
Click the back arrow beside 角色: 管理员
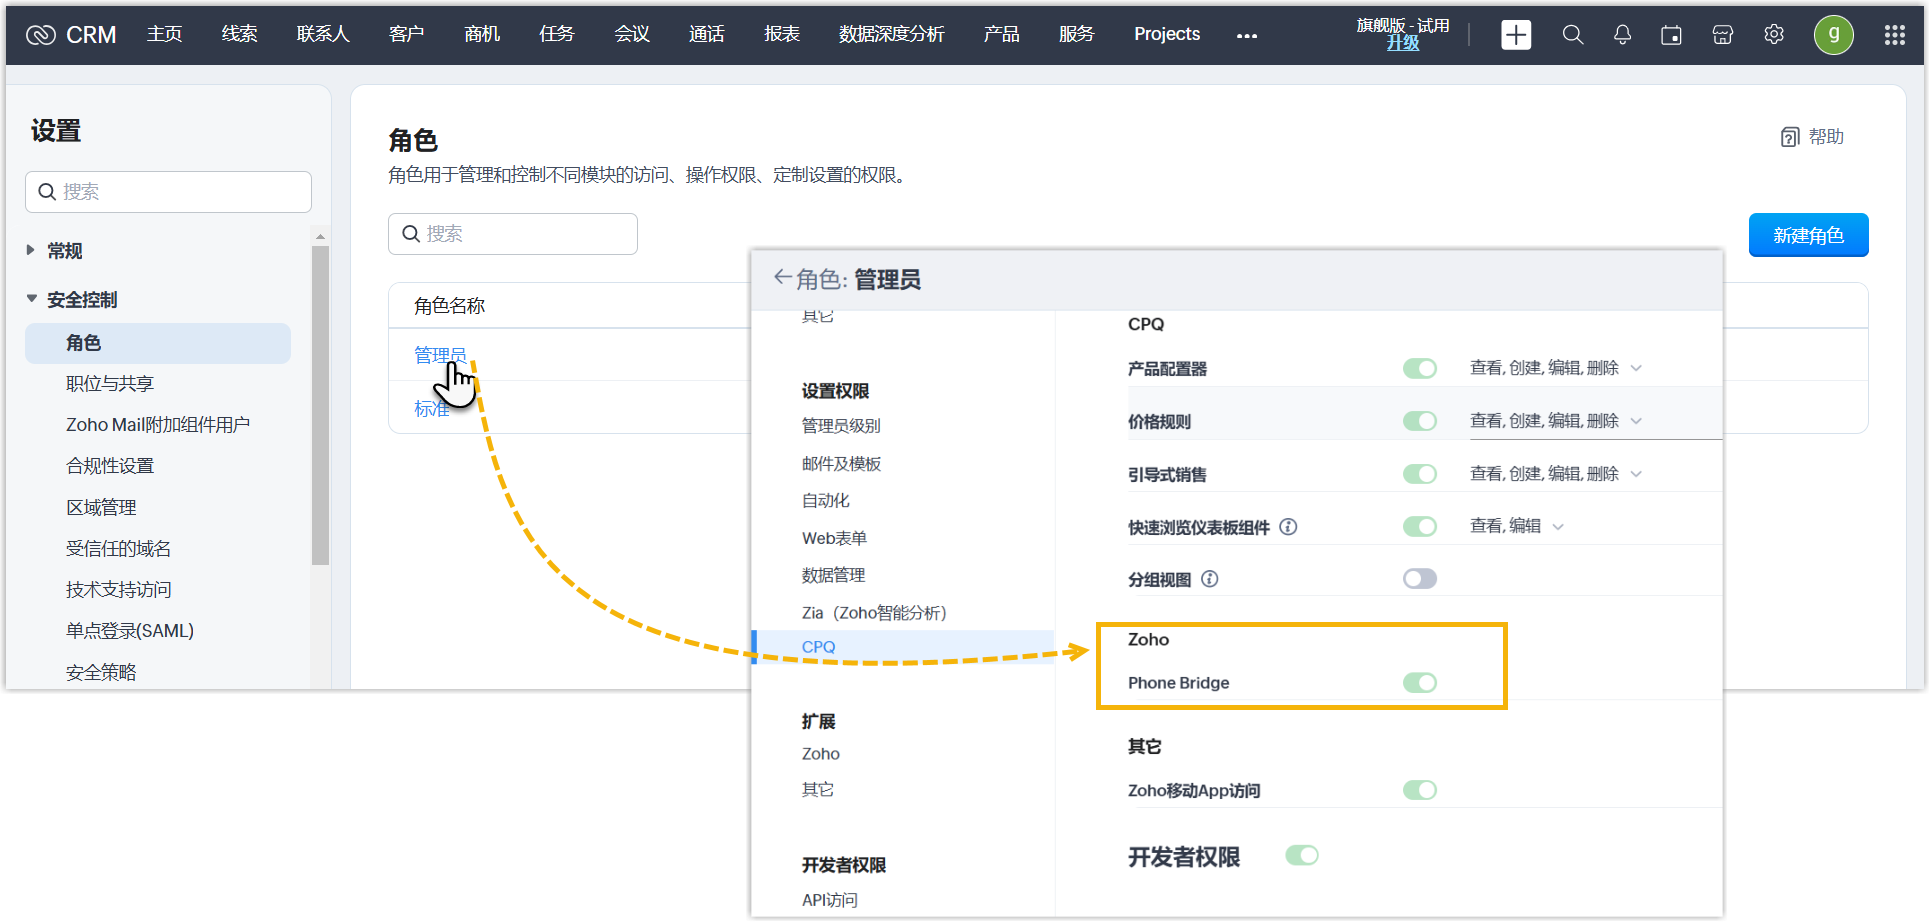[x=782, y=278]
